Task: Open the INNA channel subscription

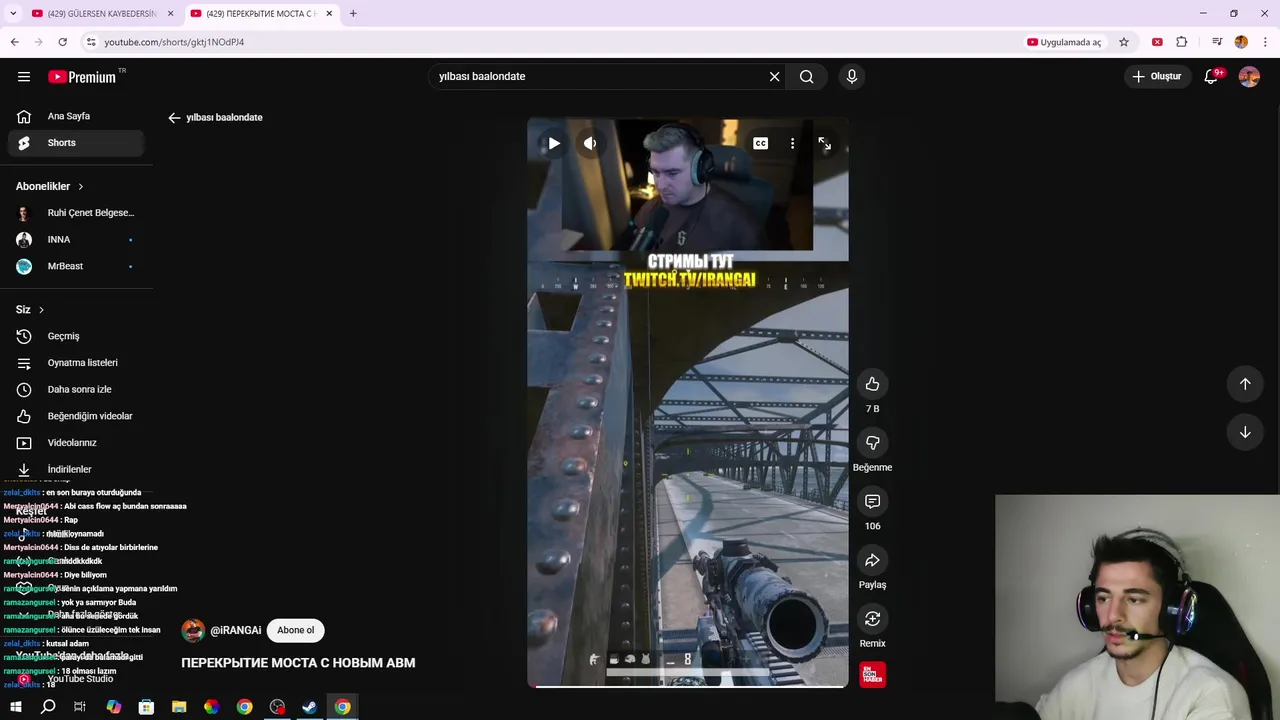Action: coord(76,240)
